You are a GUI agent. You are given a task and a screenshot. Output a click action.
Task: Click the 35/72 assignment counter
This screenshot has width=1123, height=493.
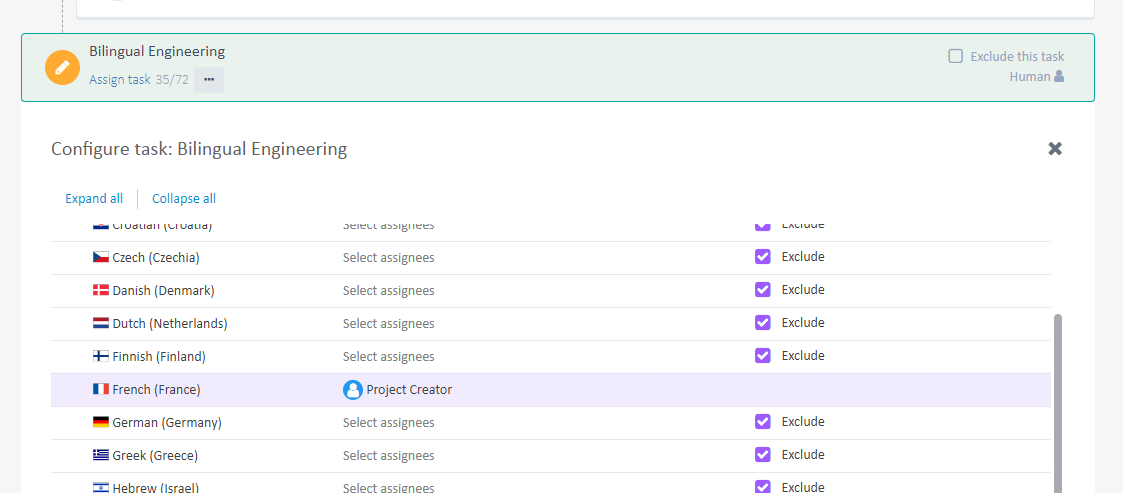(172, 80)
